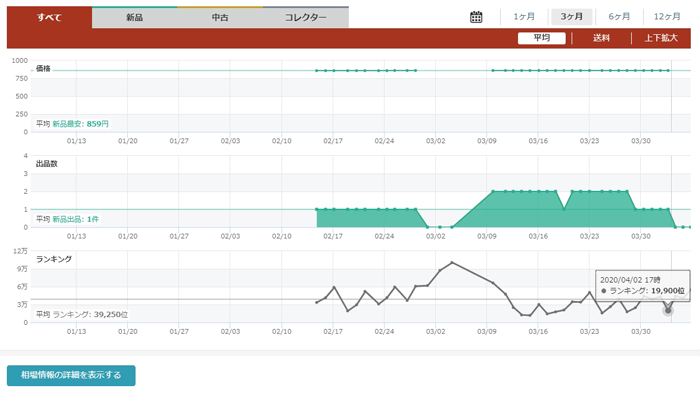
Task: Click the ランキング chart title
Action: click(54, 259)
